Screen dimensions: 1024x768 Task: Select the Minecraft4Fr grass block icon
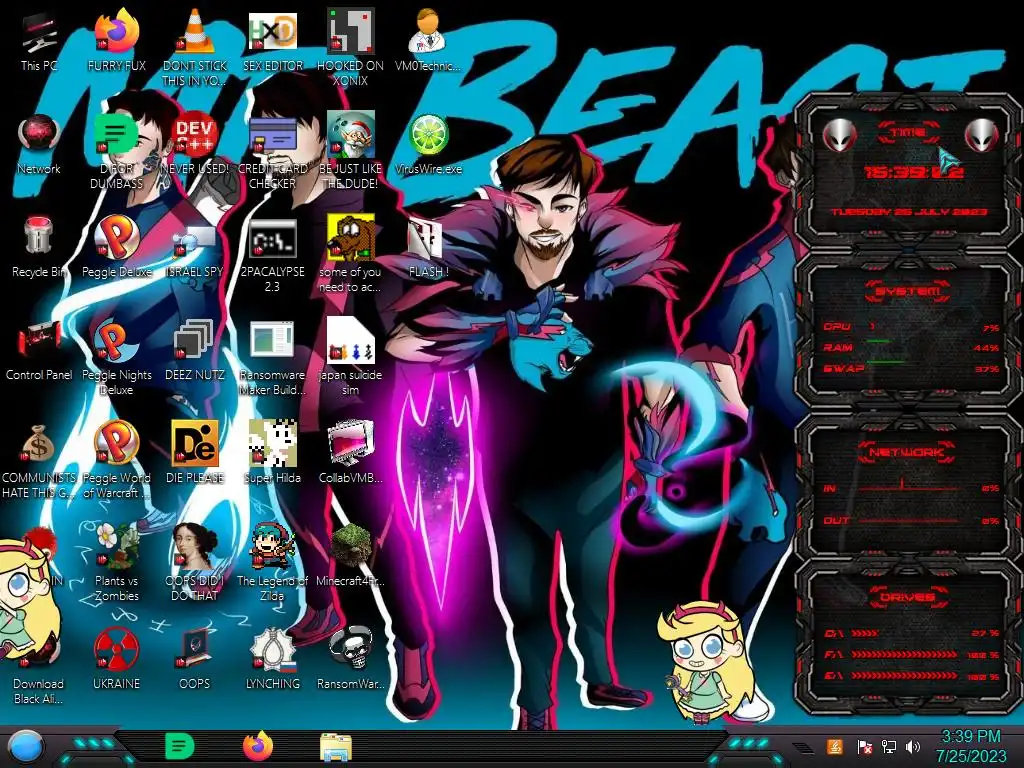tap(351, 554)
